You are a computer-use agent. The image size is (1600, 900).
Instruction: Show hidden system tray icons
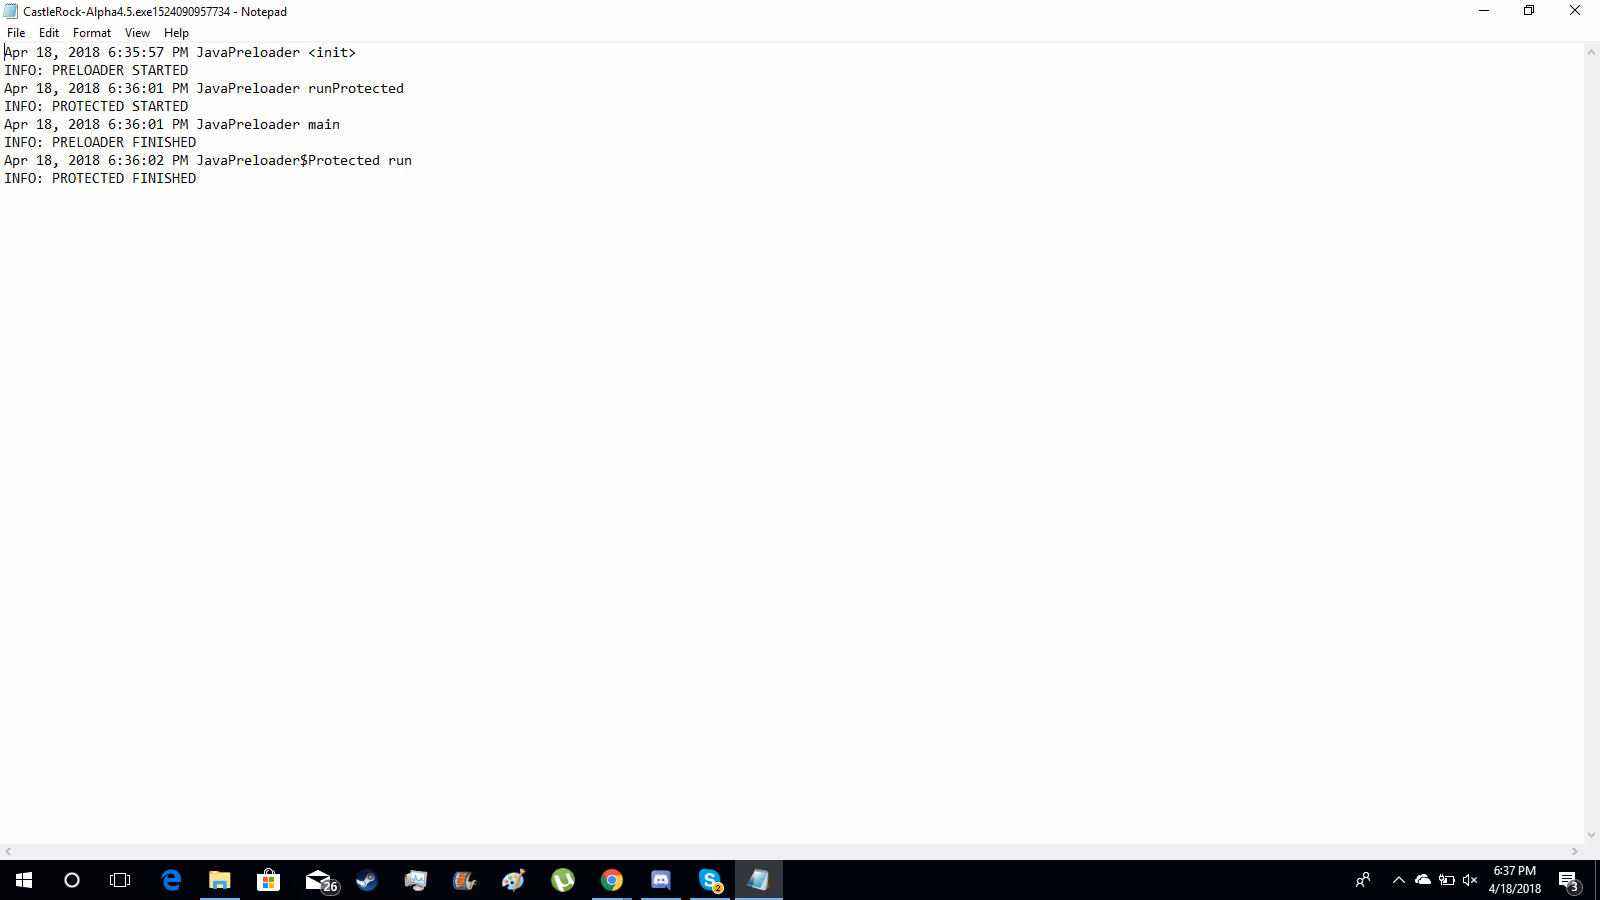1398,880
